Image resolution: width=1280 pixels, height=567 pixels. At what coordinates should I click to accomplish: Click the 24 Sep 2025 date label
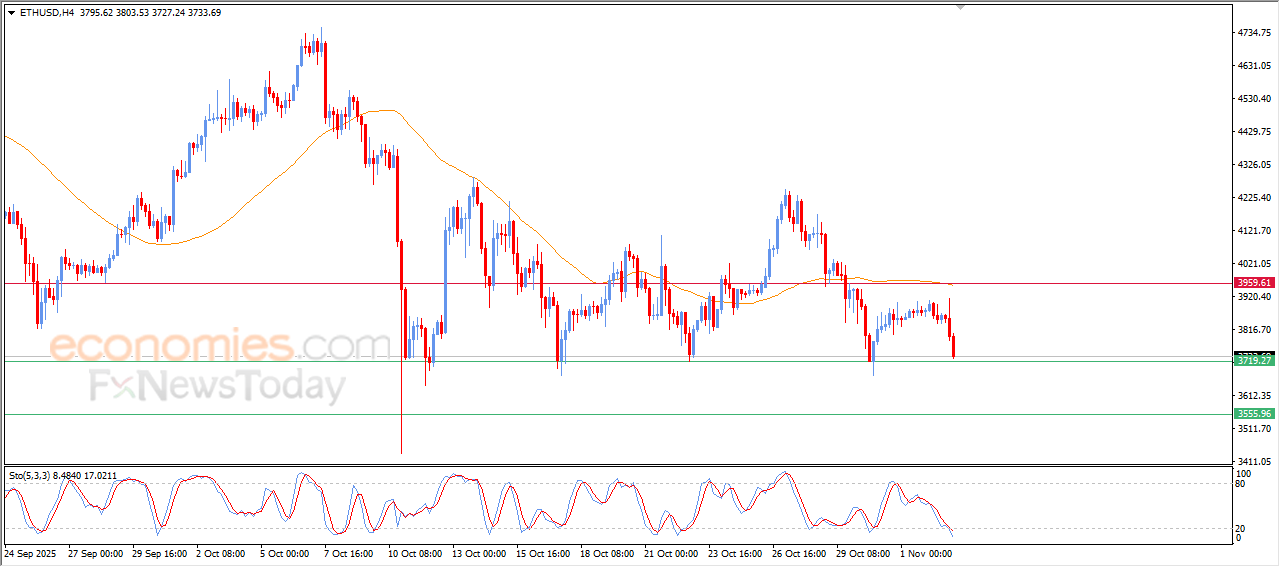31,552
